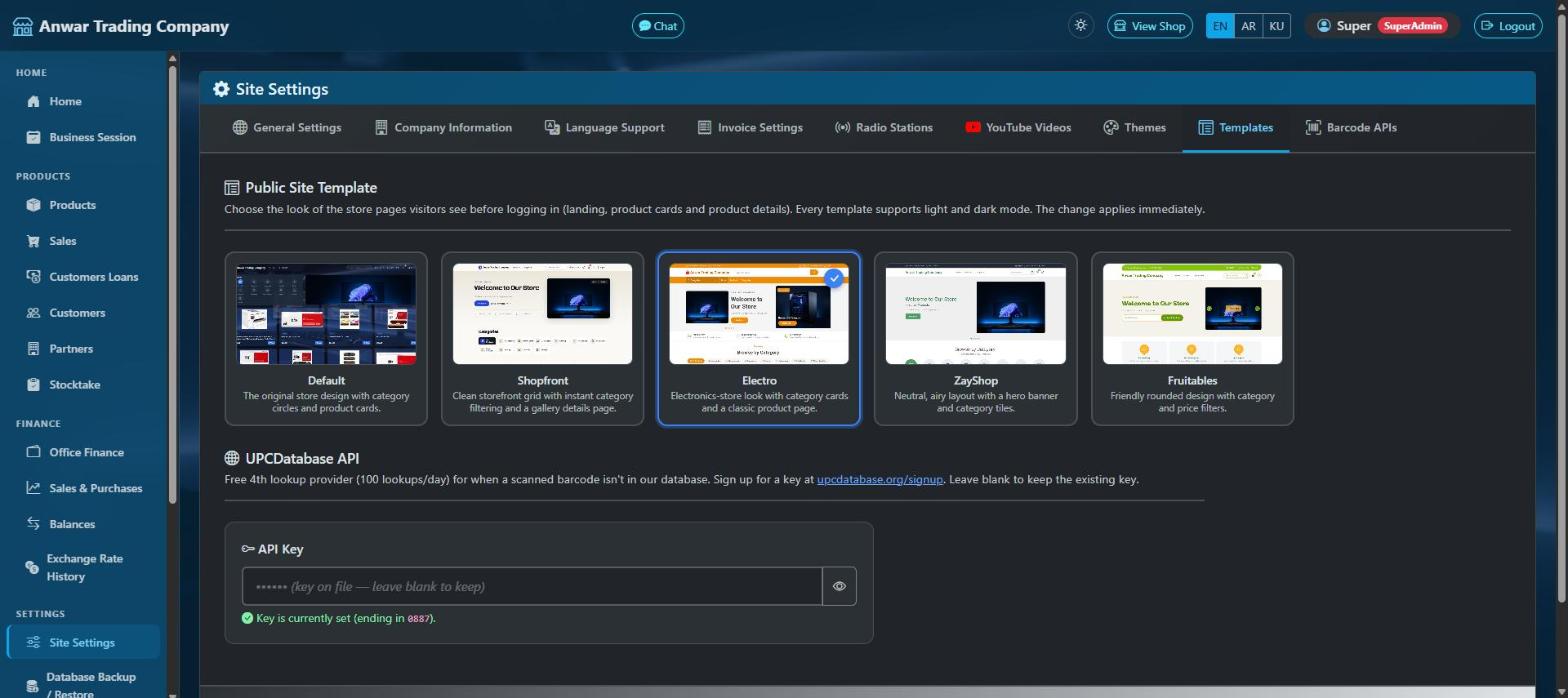
Task: Switch to Language Support tab
Action: [604, 128]
